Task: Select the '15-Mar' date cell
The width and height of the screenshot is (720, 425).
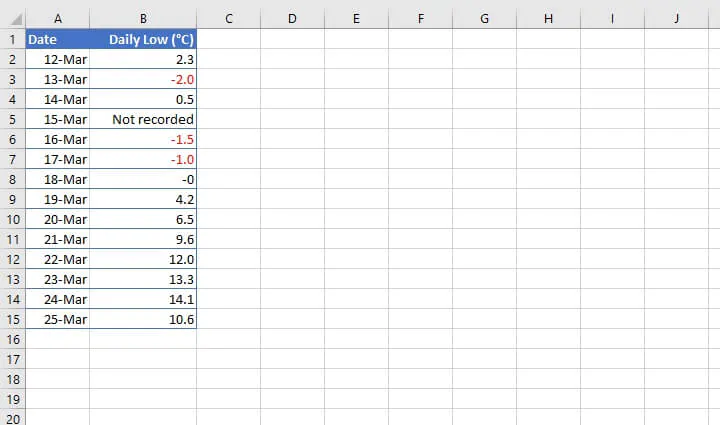Action: pyautogui.click(x=58, y=119)
